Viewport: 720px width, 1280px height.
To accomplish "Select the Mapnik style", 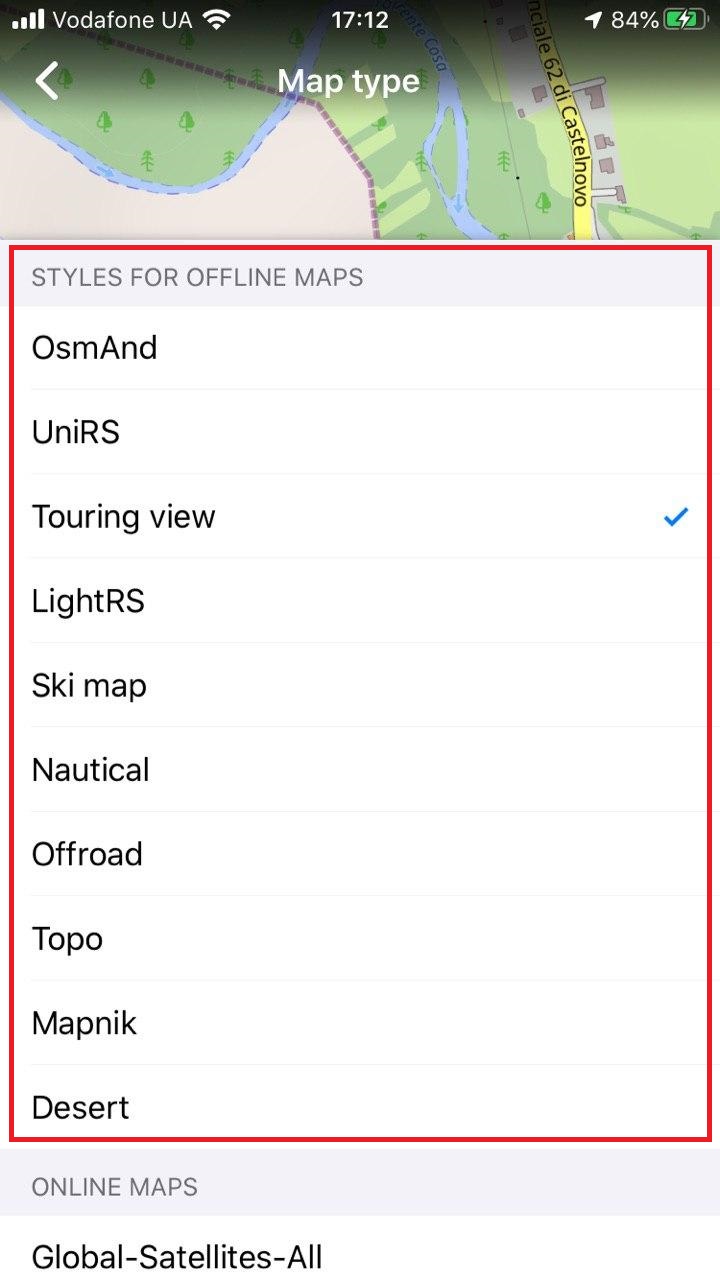I will tap(360, 1023).
